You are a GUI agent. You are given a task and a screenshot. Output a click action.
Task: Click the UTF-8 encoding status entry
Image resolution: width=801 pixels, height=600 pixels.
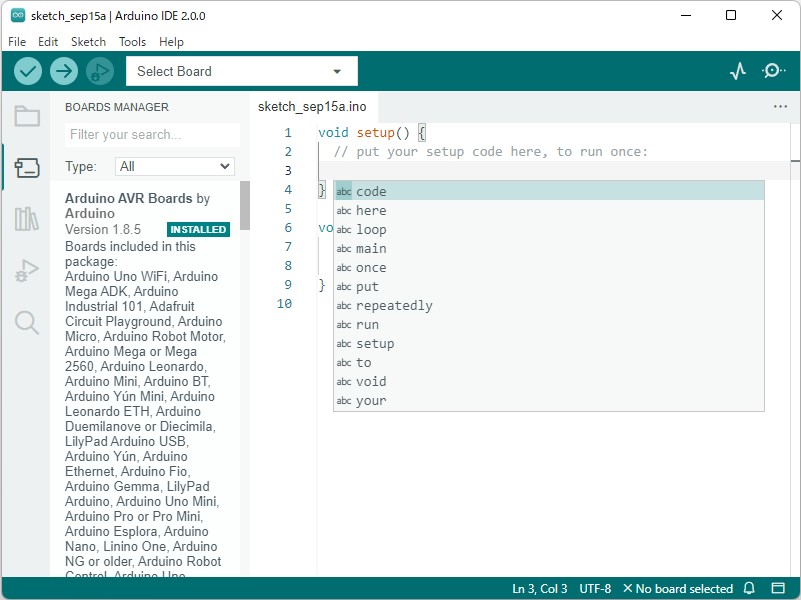pos(595,589)
